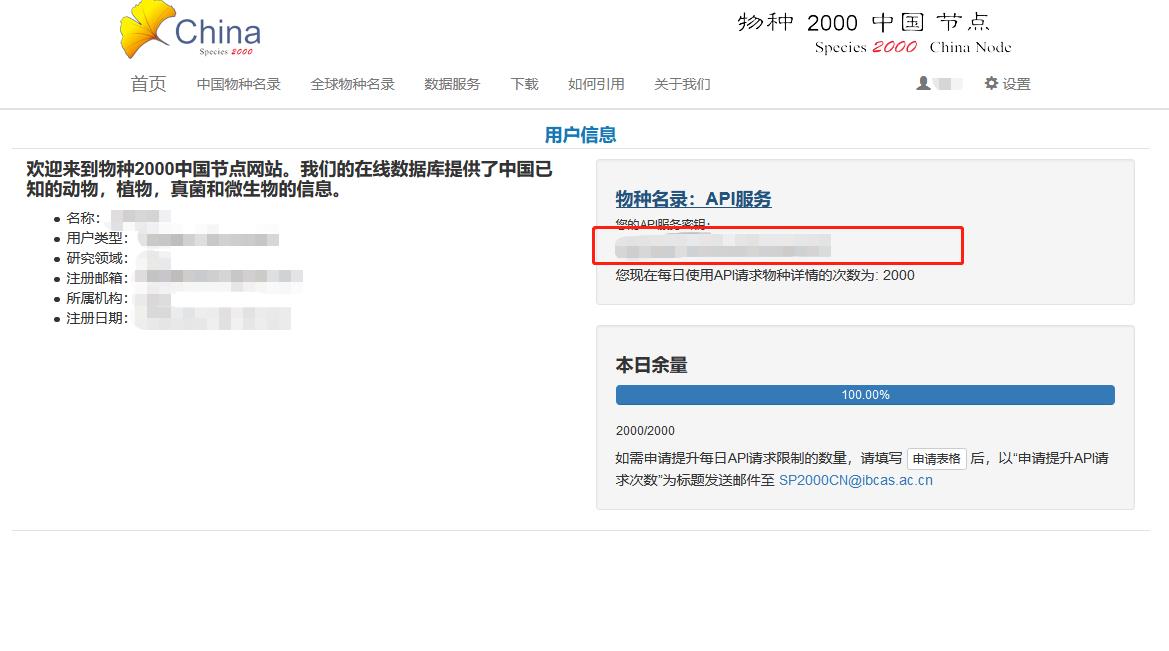
Task: Click the SP2000CN@ibcas.ac.cn email link
Action: click(x=855, y=480)
